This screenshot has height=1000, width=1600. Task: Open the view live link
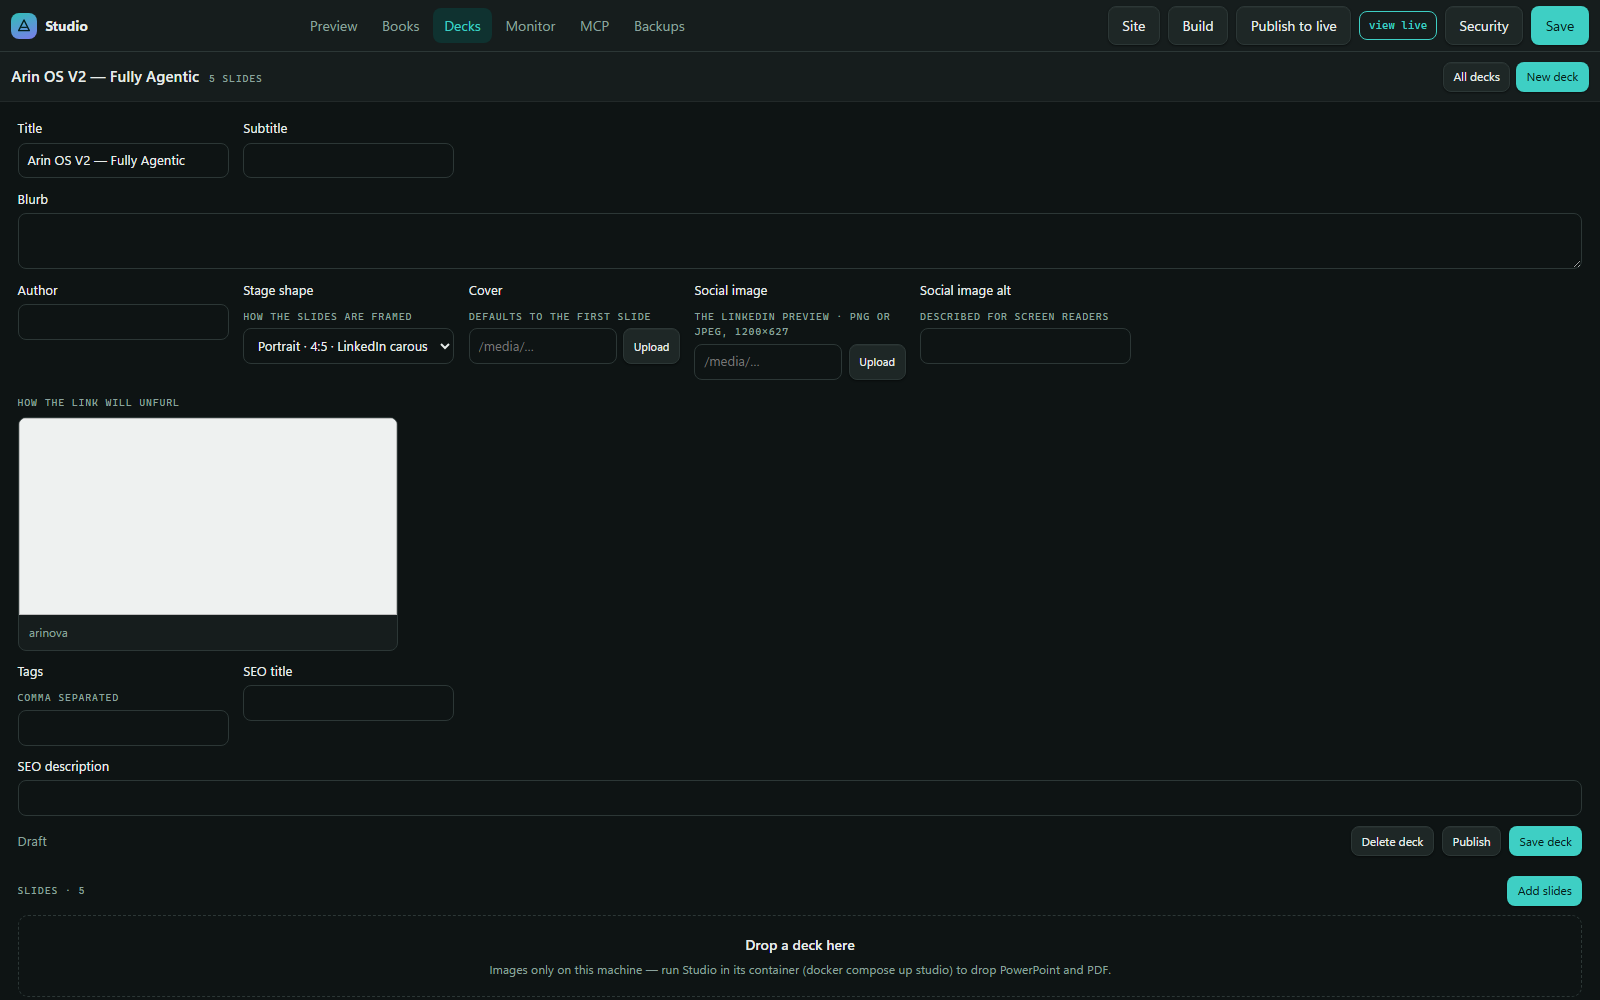point(1398,26)
